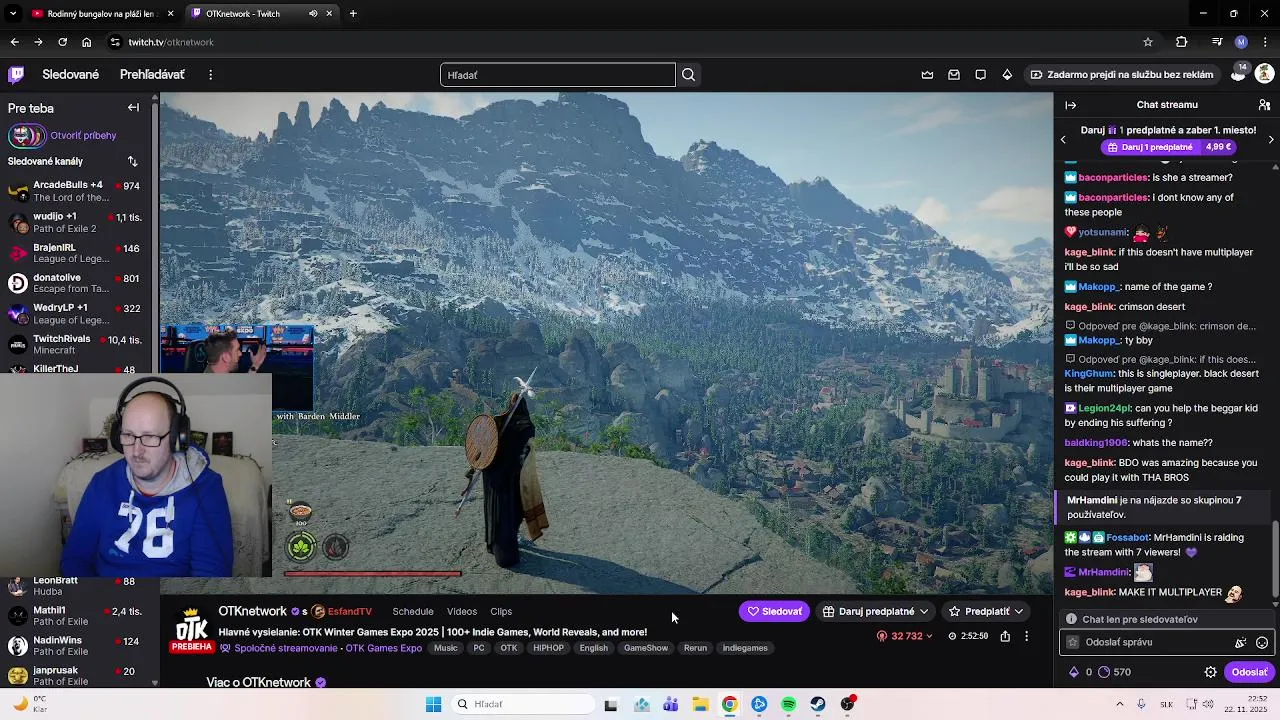Expand the viewer count dropdown arrow
Image resolution: width=1280 pixels, height=720 pixels.
point(929,636)
